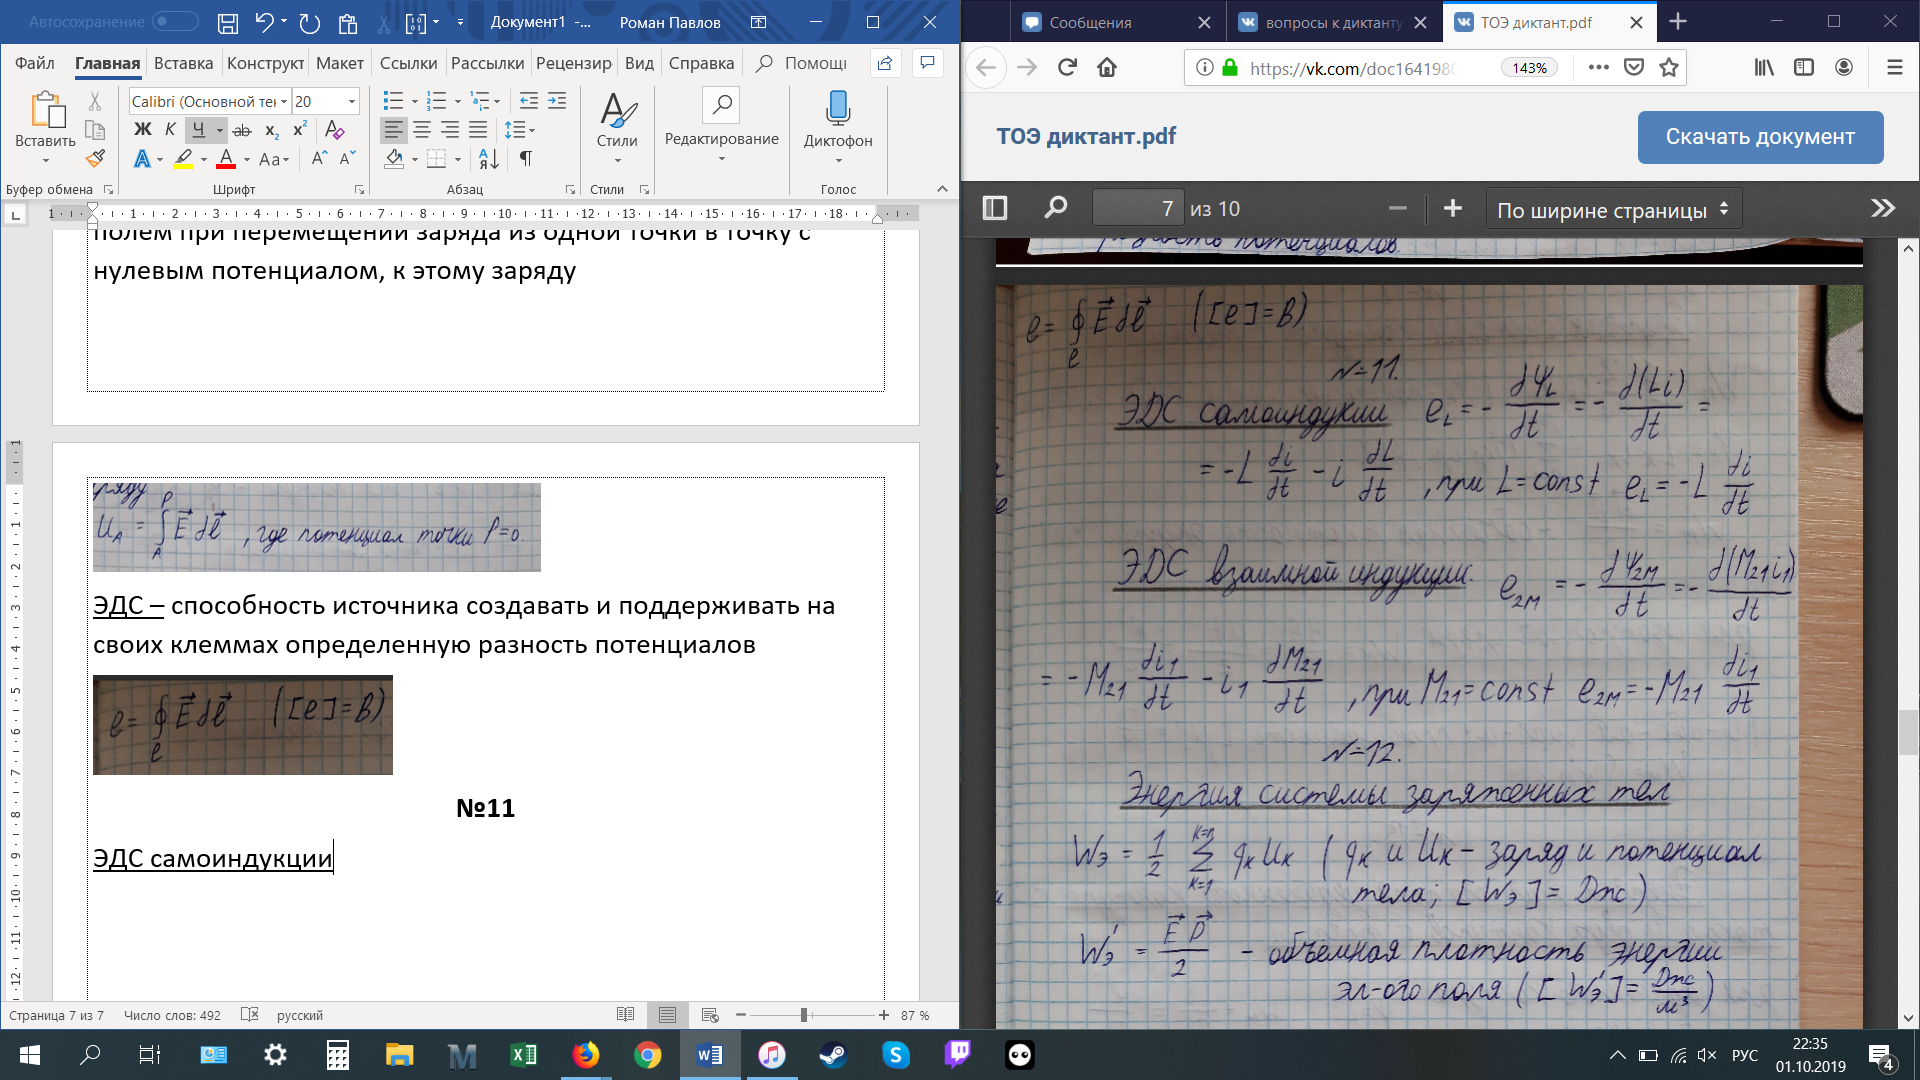Sort paragraphs A to Z

489,159
